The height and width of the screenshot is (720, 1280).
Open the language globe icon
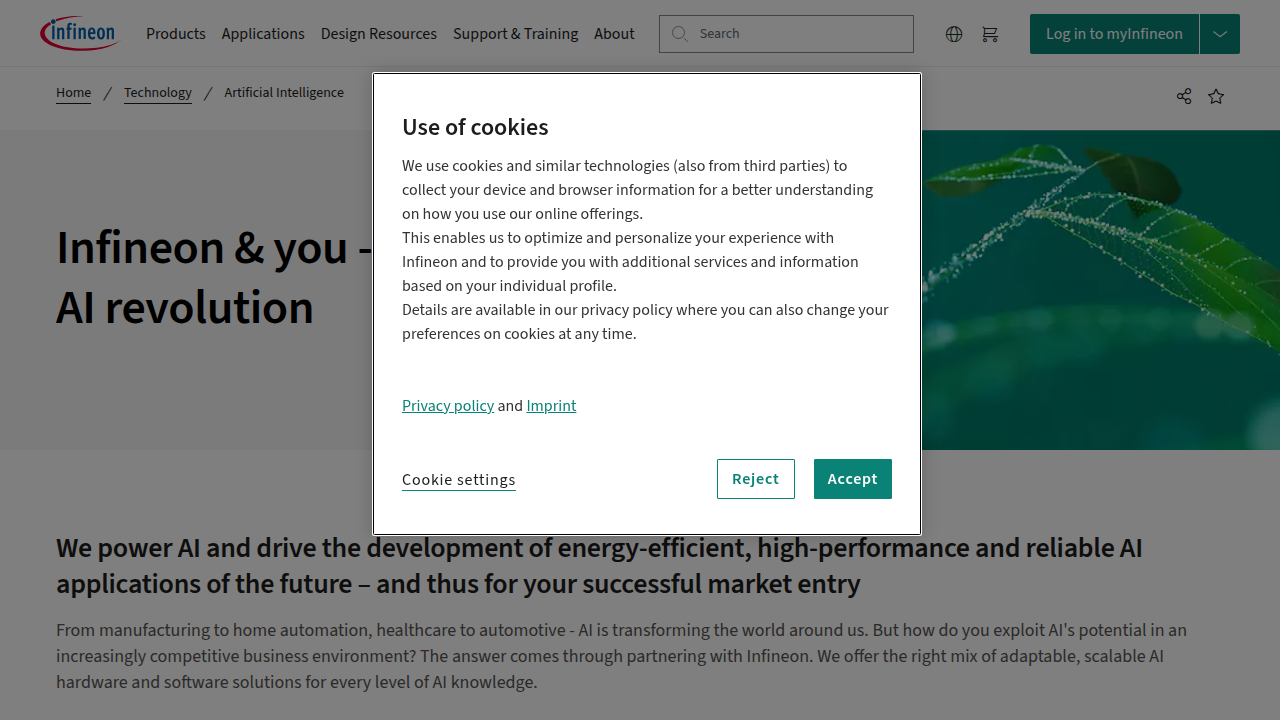(954, 34)
